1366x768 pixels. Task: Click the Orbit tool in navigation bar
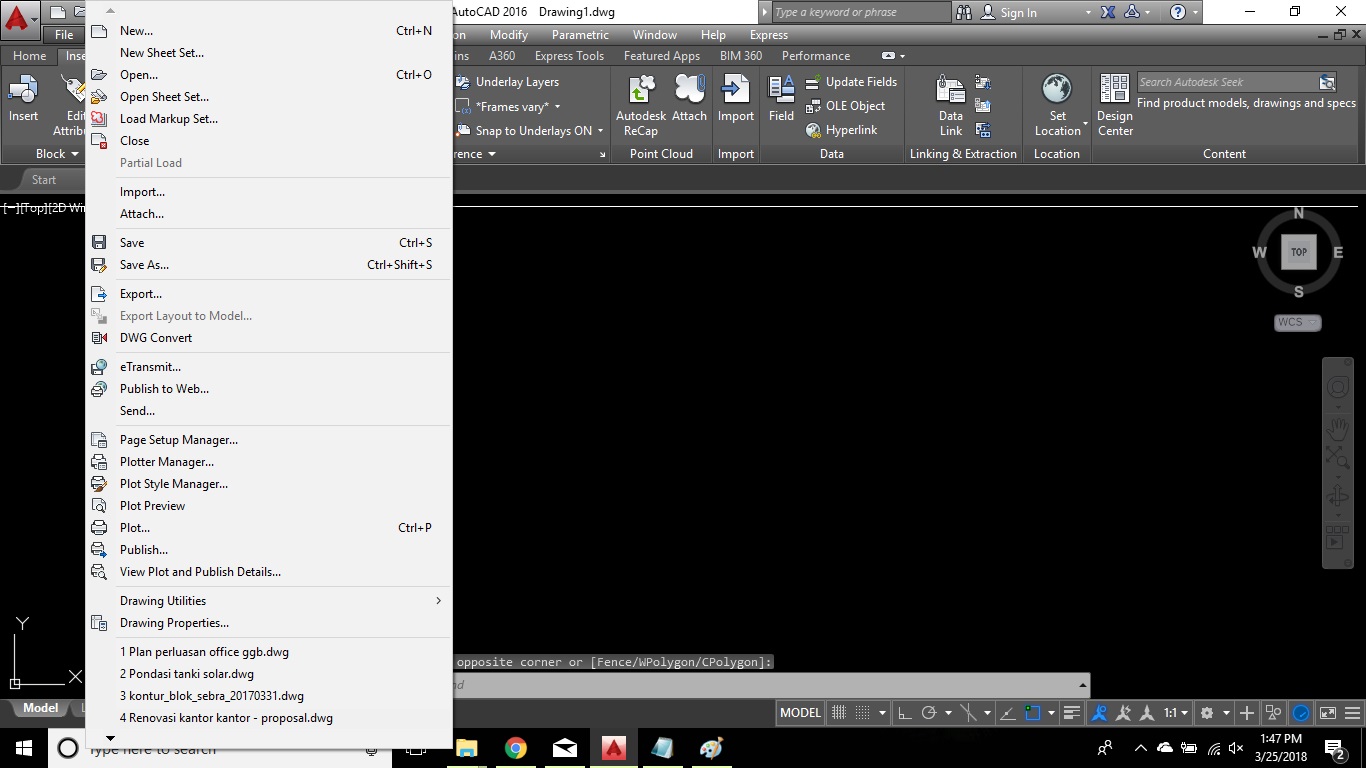click(1338, 497)
